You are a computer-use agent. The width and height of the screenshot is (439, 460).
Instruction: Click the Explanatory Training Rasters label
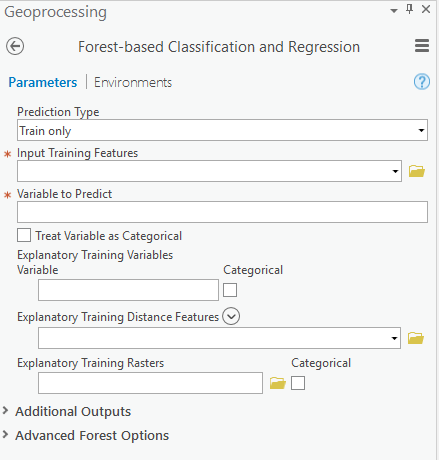pyautogui.click(x=91, y=363)
